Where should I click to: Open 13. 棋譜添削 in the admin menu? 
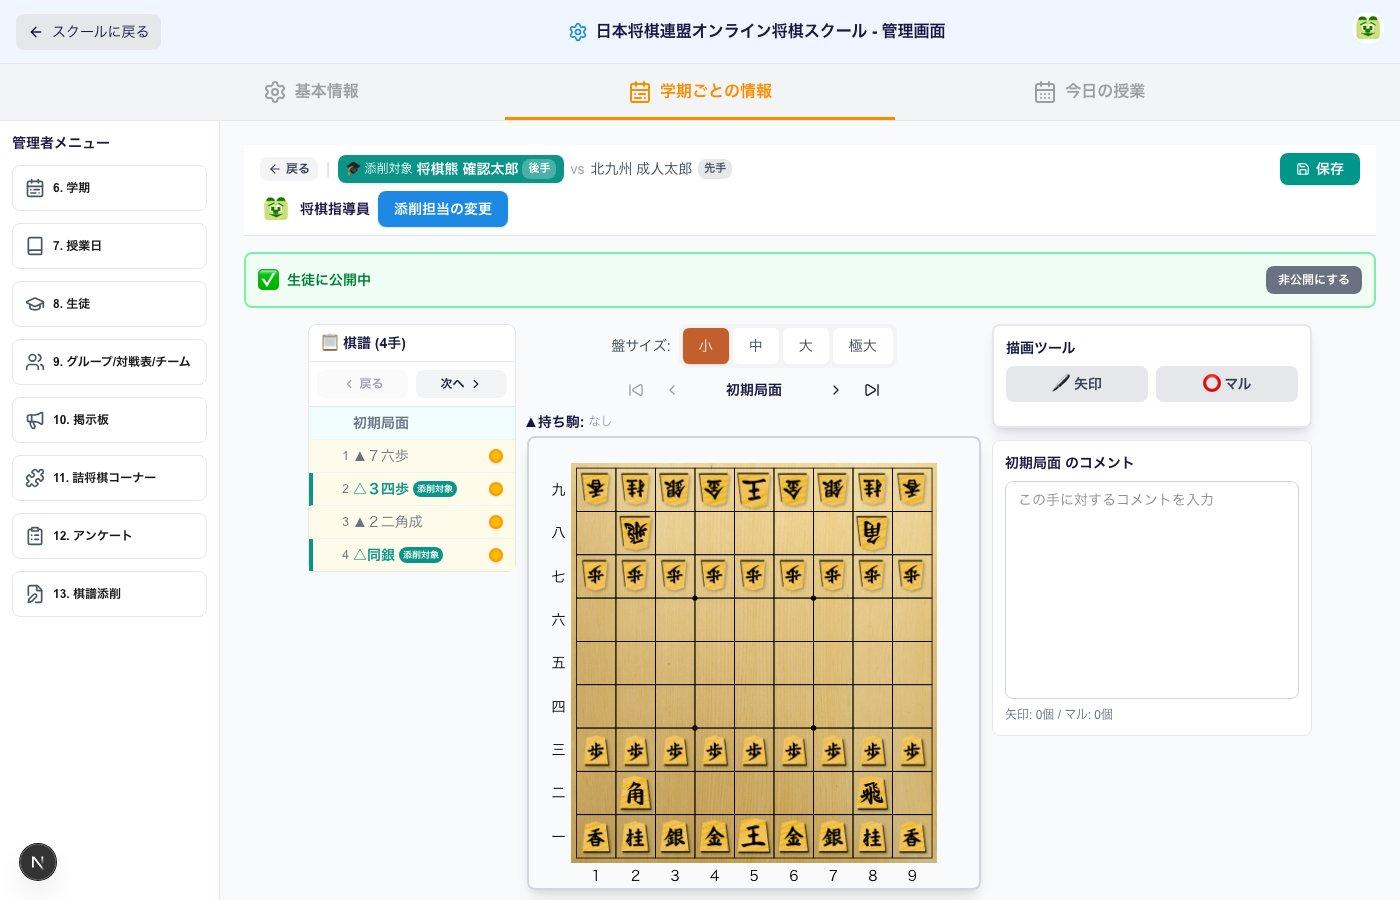pos(109,594)
